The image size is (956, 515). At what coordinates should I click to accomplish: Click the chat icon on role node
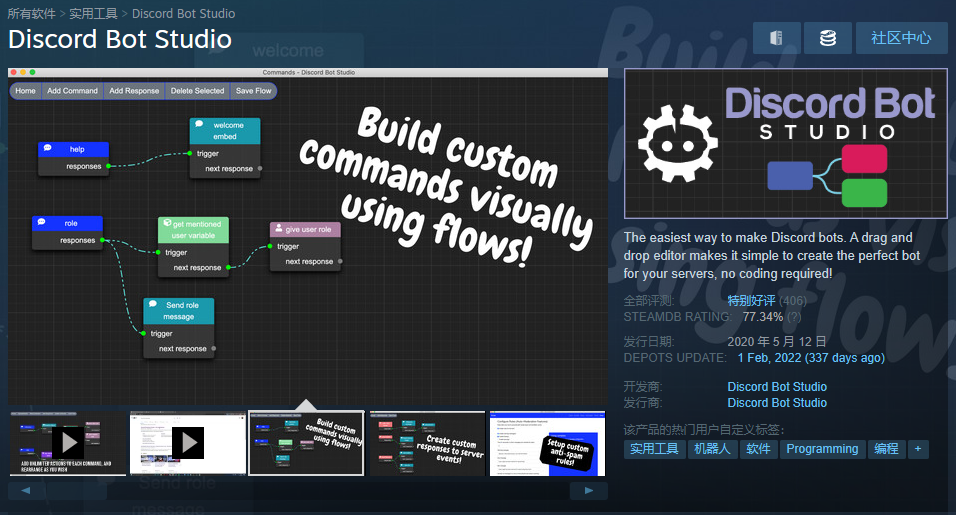(41, 222)
